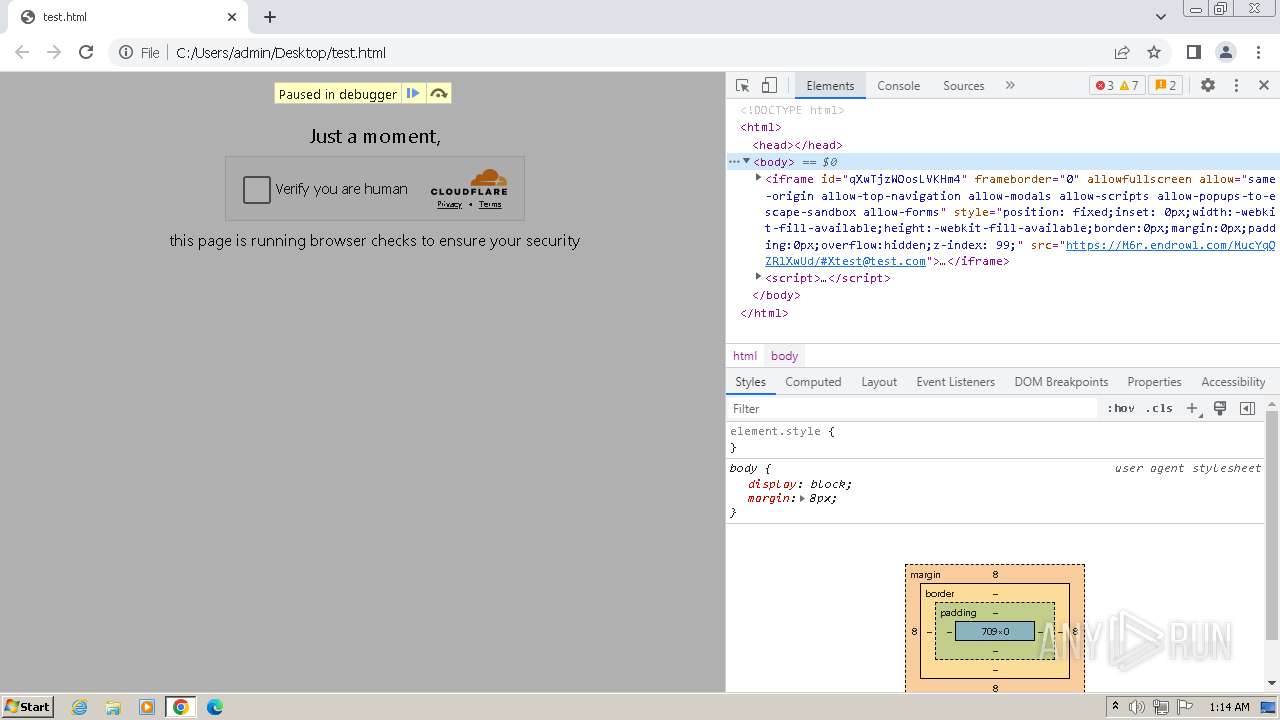The width and height of the screenshot is (1280, 720).
Task: Open the Event Listeners tab
Action: coord(955,382)
